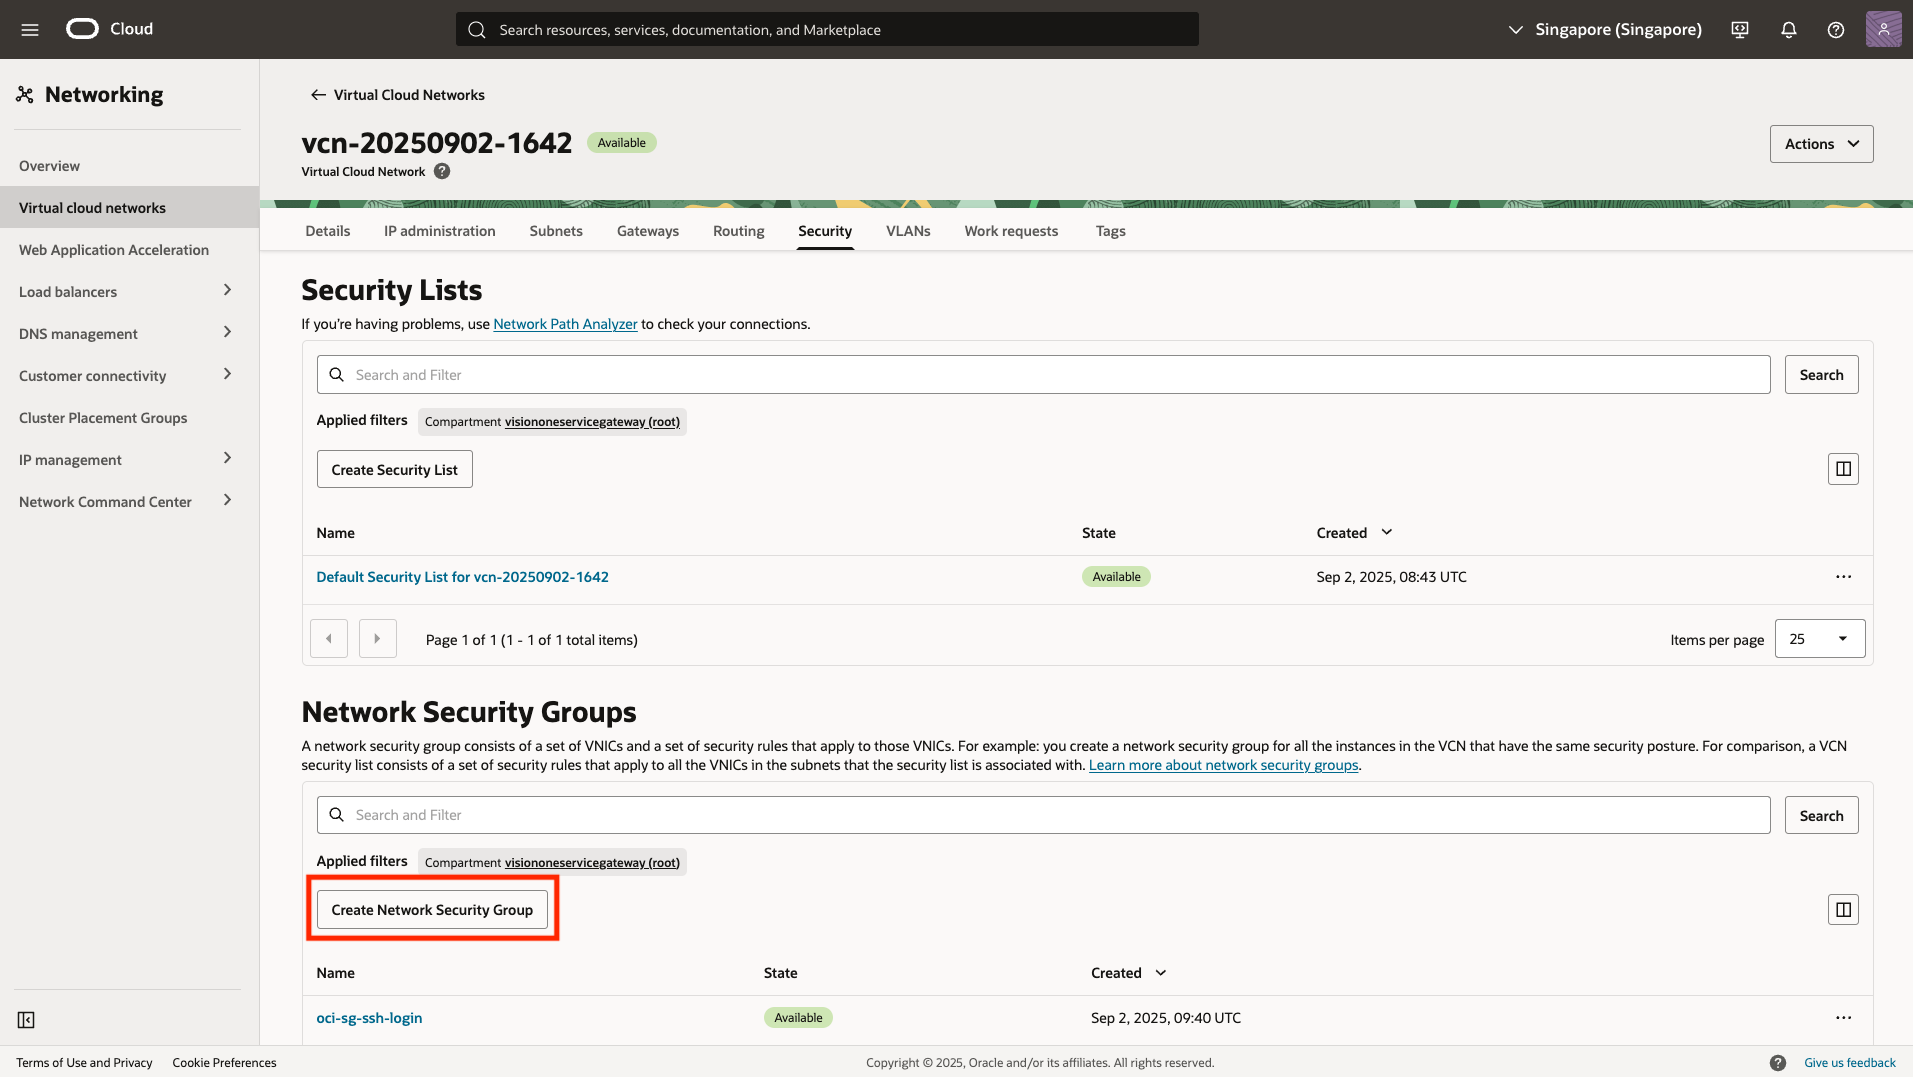Expand the Load balancers submenu
The image size is (1913, 1077).
[227, 291]
